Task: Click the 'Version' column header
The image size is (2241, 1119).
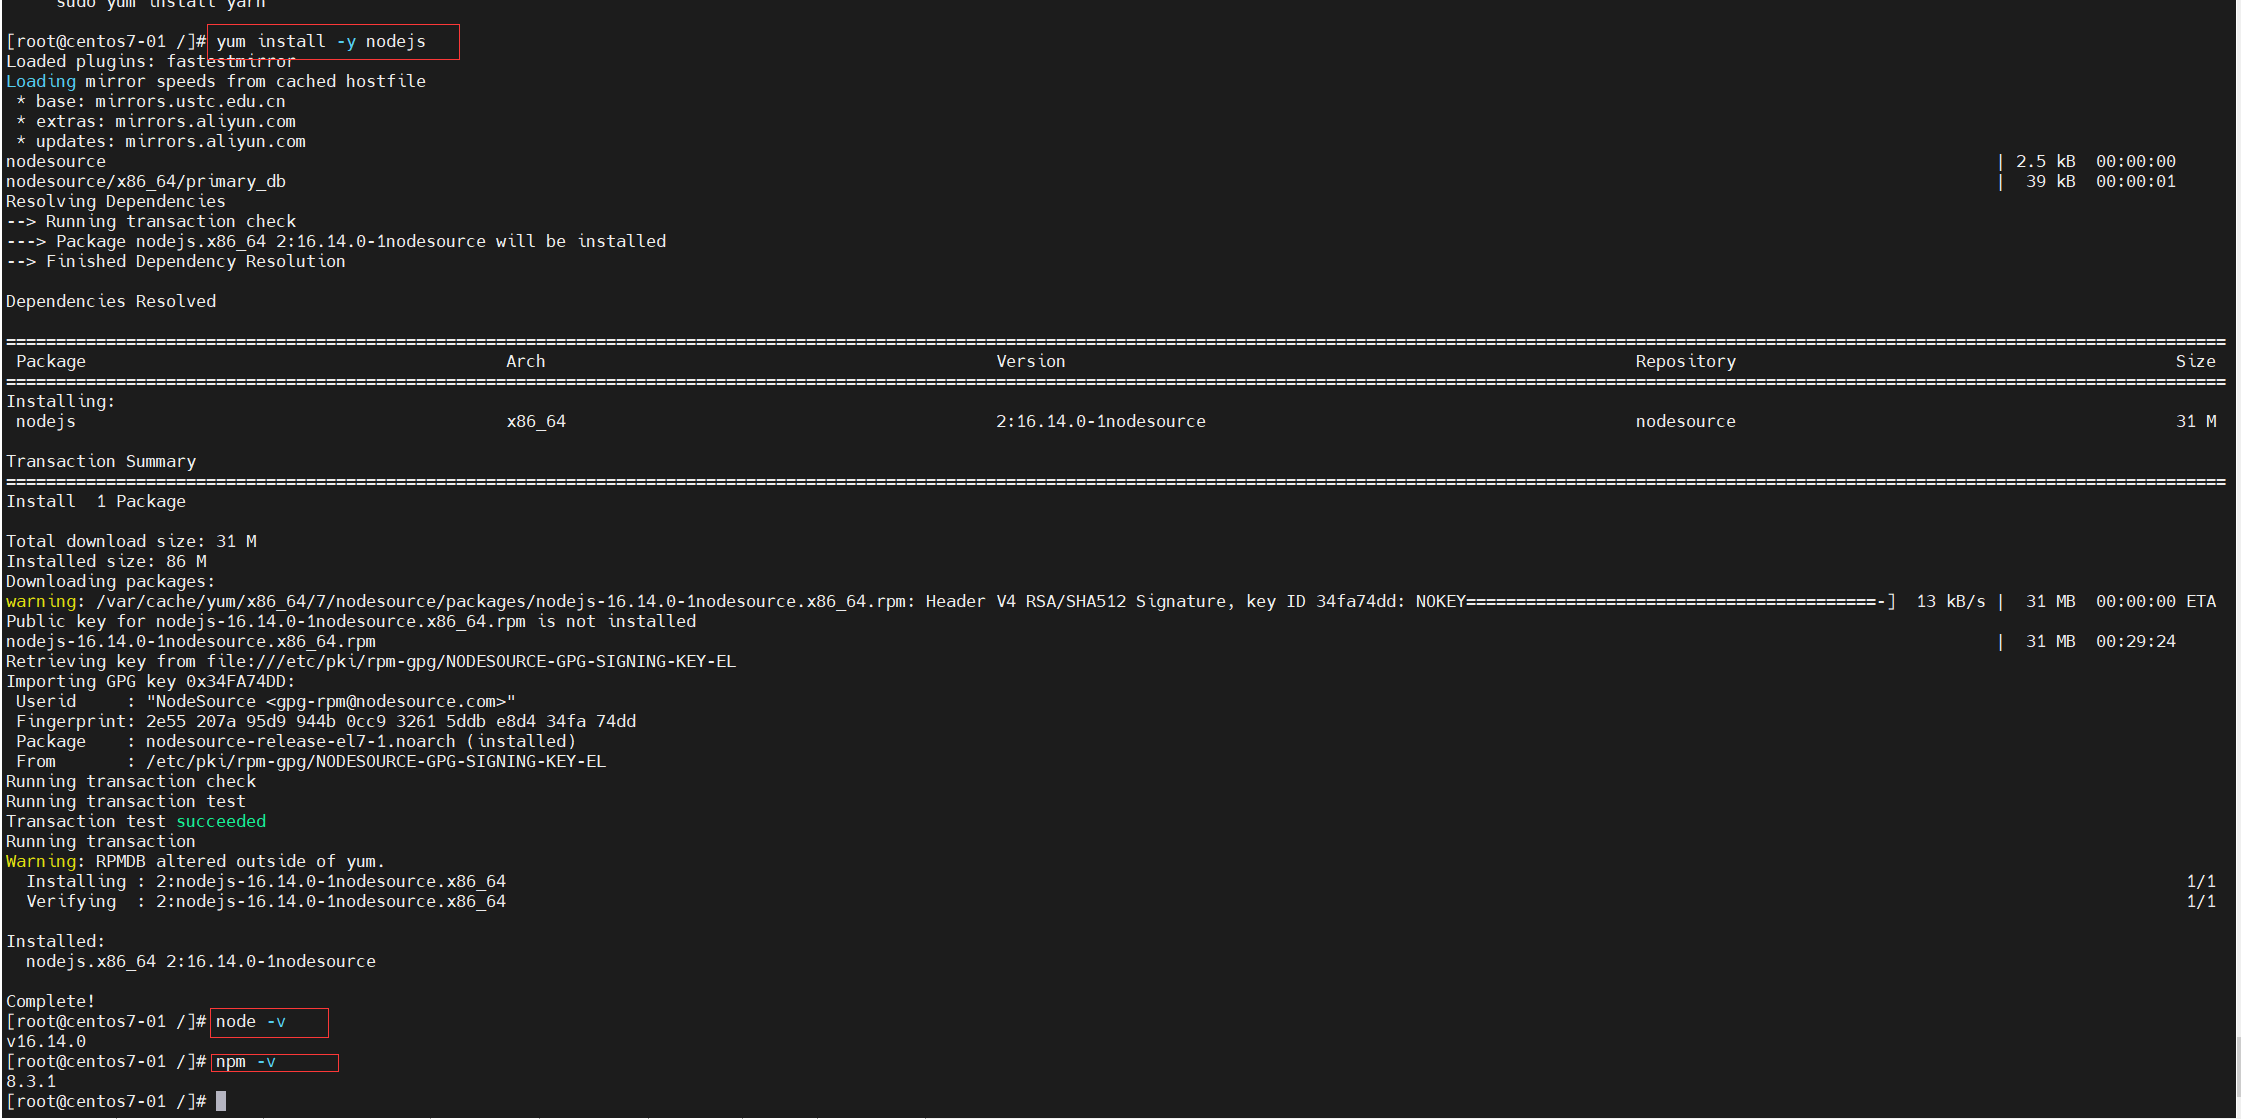Action: [1030, 361]
